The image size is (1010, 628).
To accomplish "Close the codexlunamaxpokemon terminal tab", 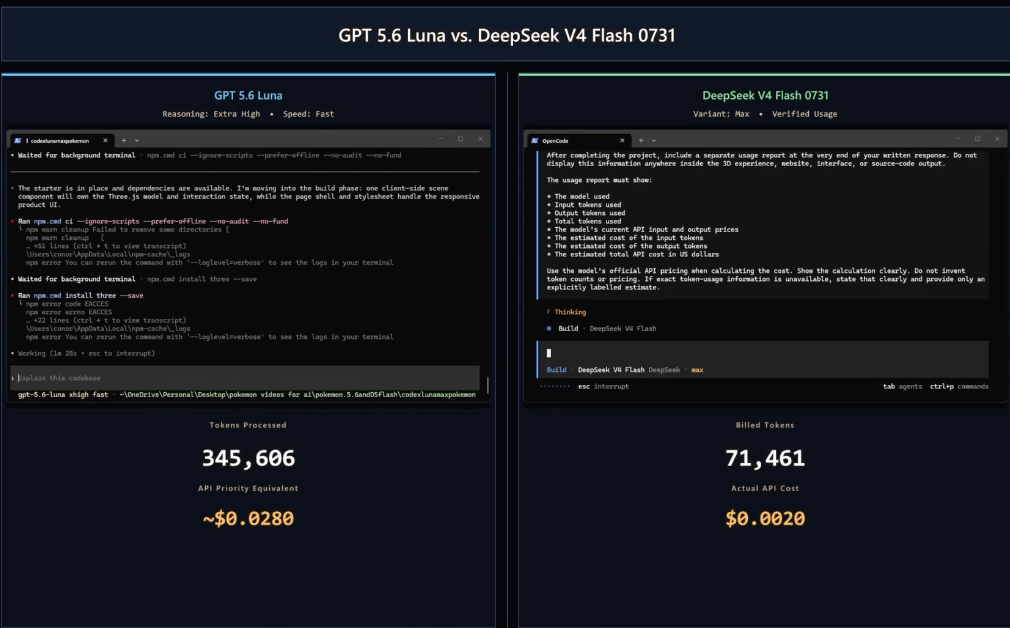I will (x=106, y=140).
